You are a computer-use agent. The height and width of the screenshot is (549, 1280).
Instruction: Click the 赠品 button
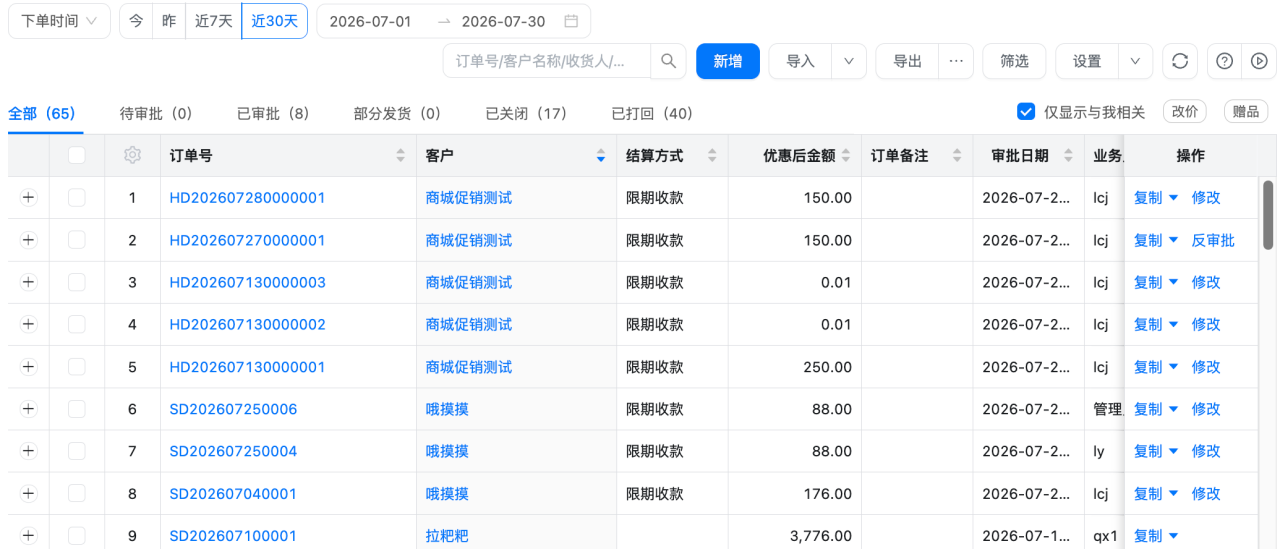[1246, 111]
